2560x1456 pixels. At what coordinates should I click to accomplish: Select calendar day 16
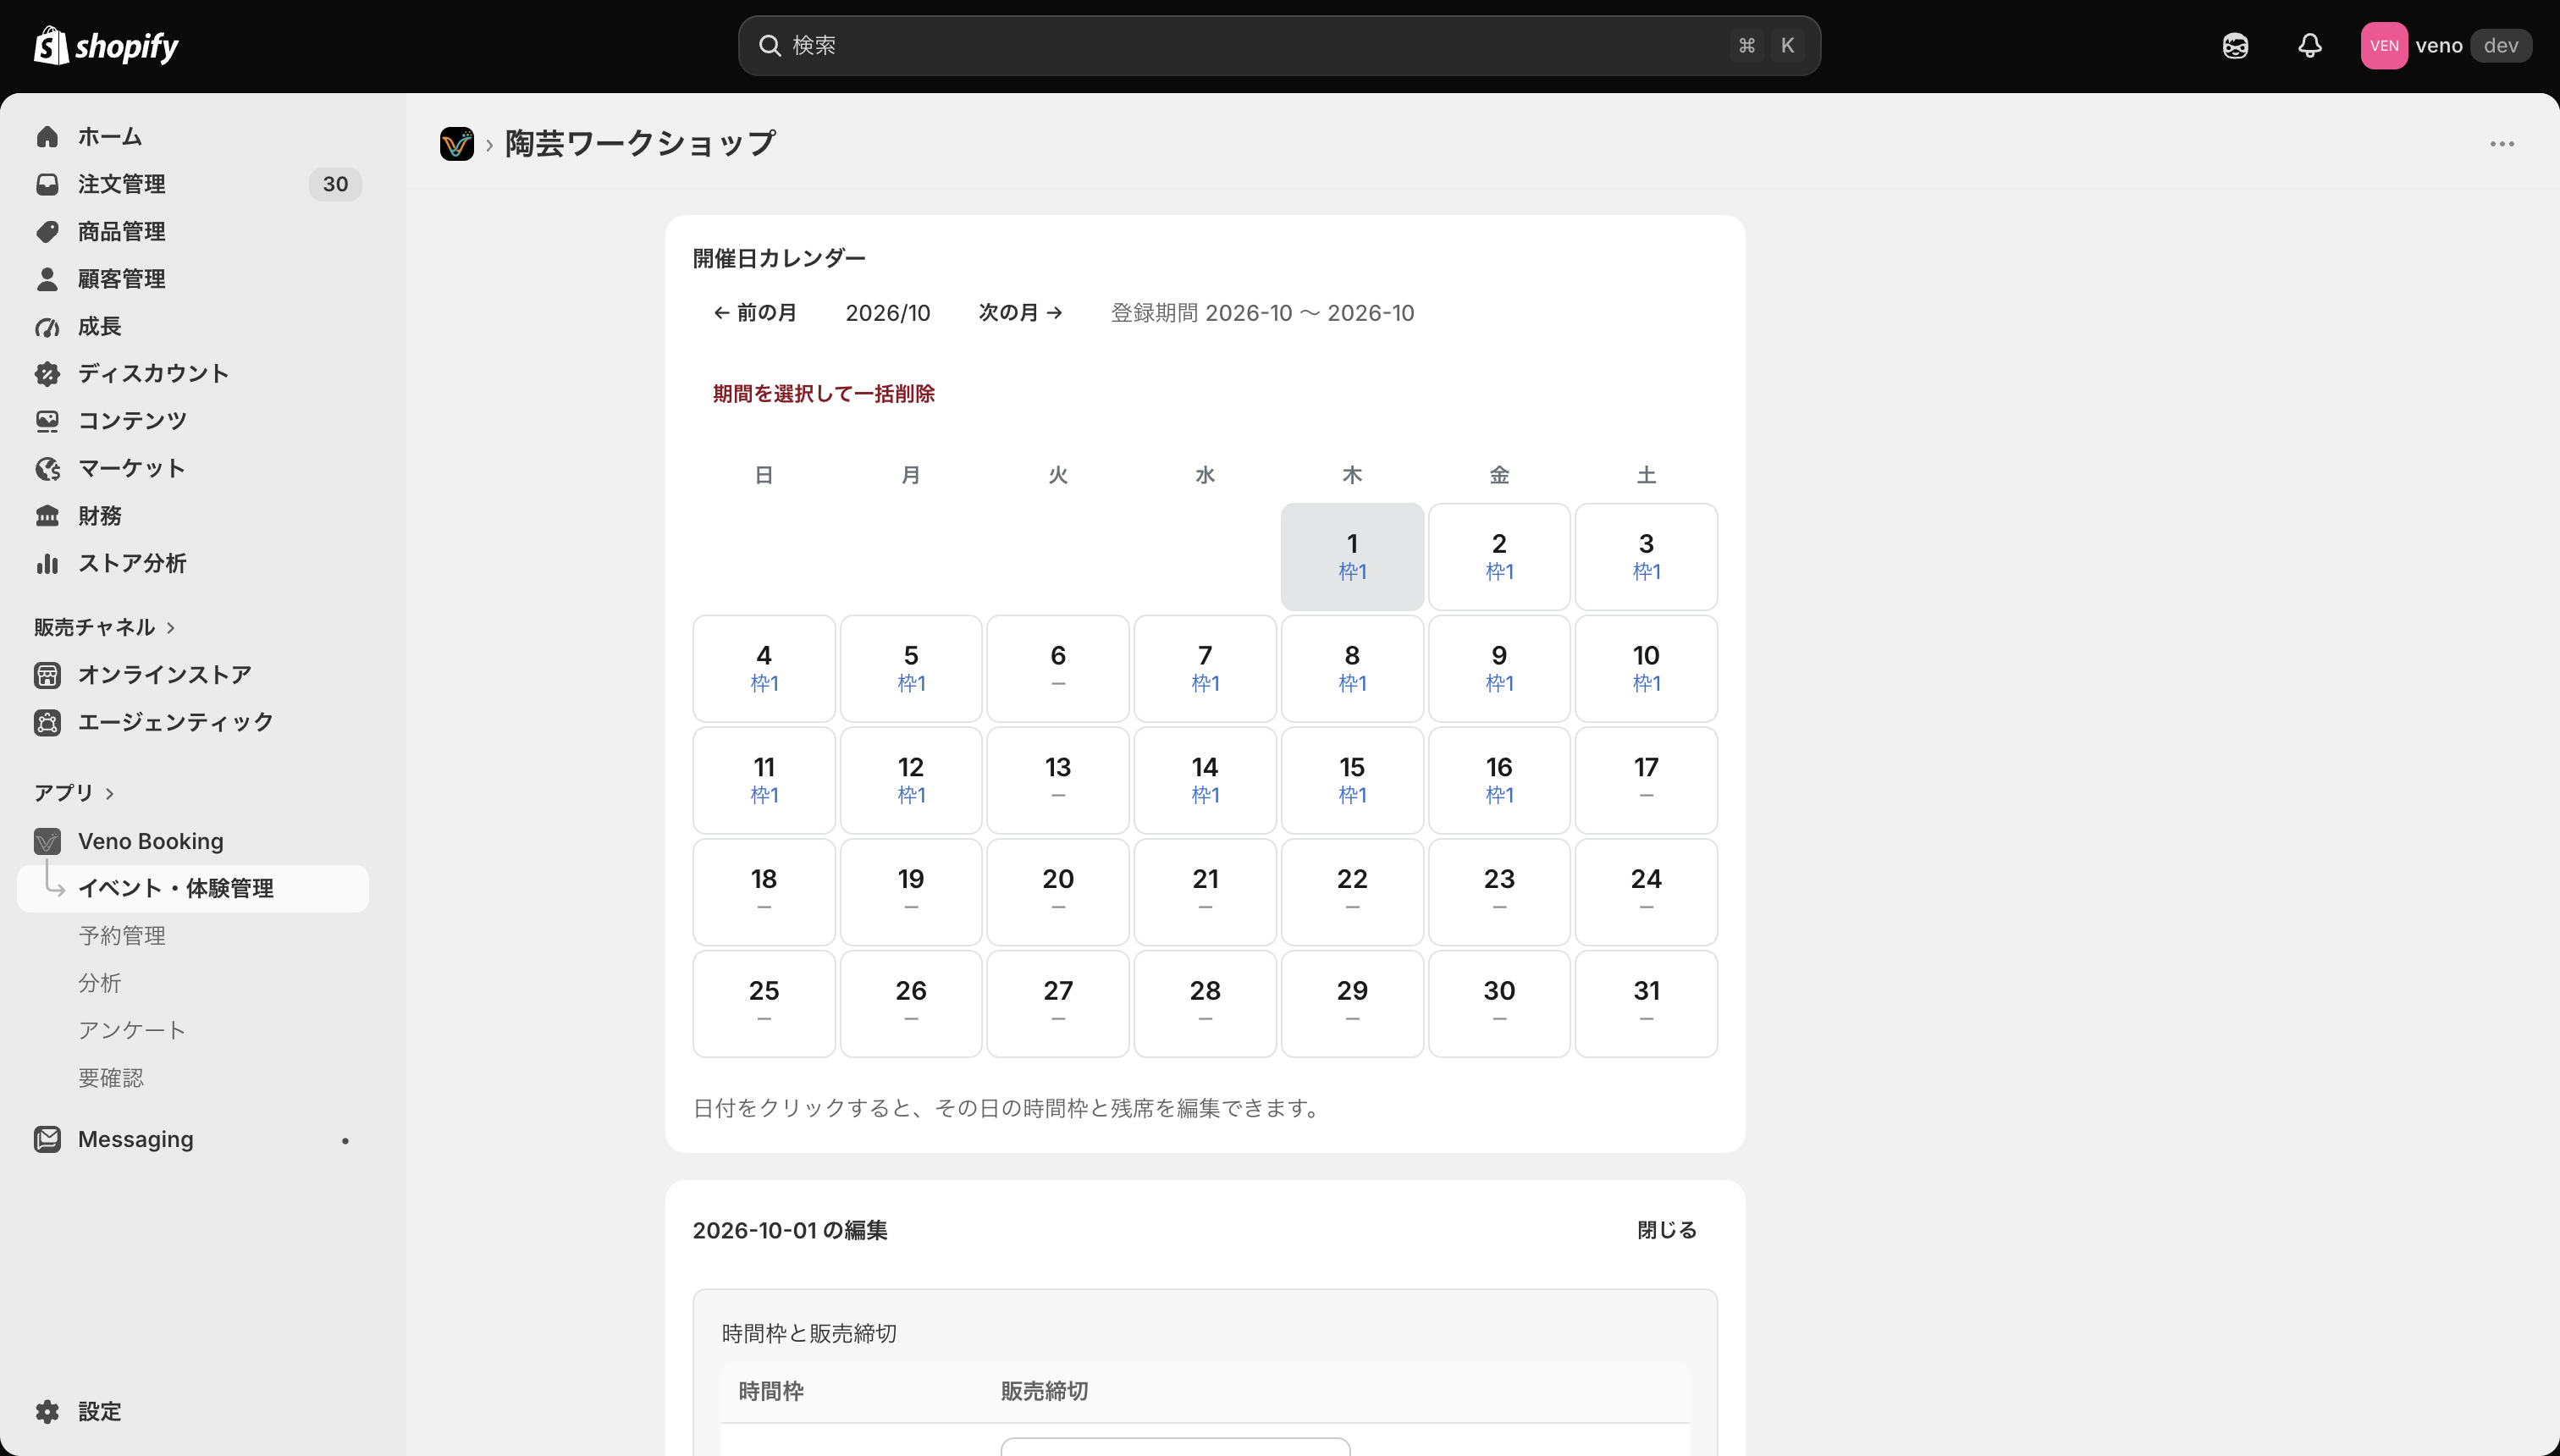click(x=1499, y=781)
